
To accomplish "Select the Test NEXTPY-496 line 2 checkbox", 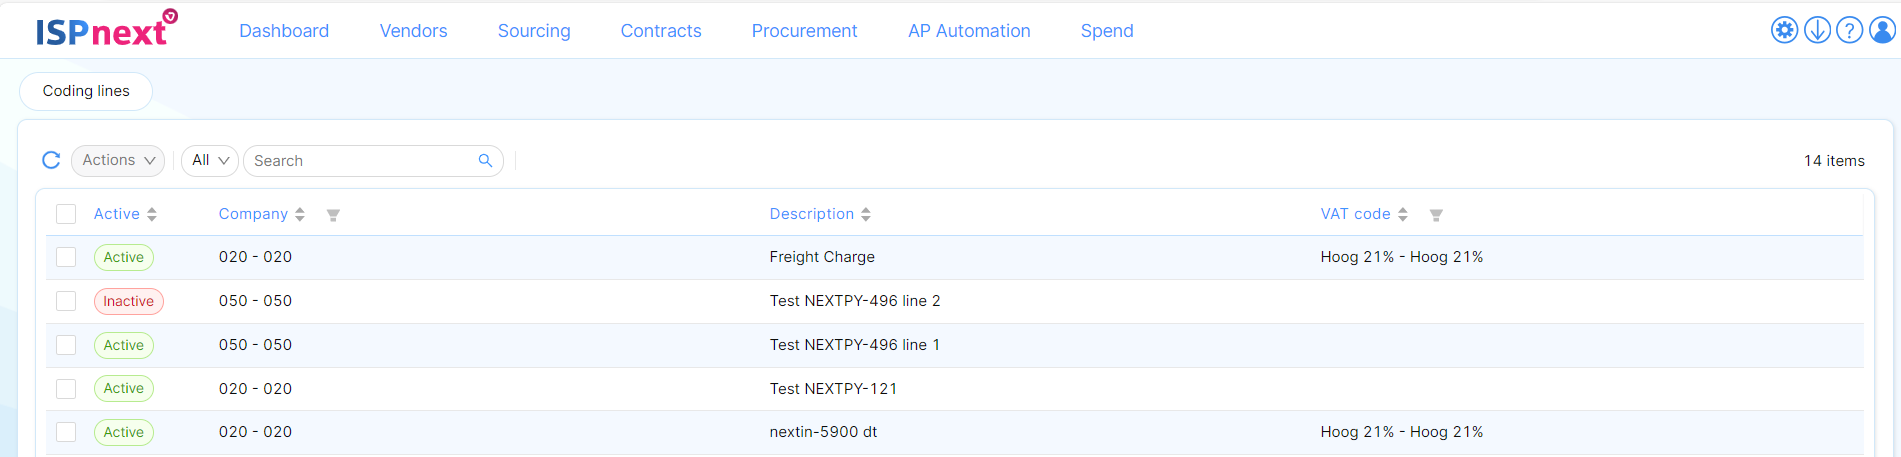I will click(66, 301).
